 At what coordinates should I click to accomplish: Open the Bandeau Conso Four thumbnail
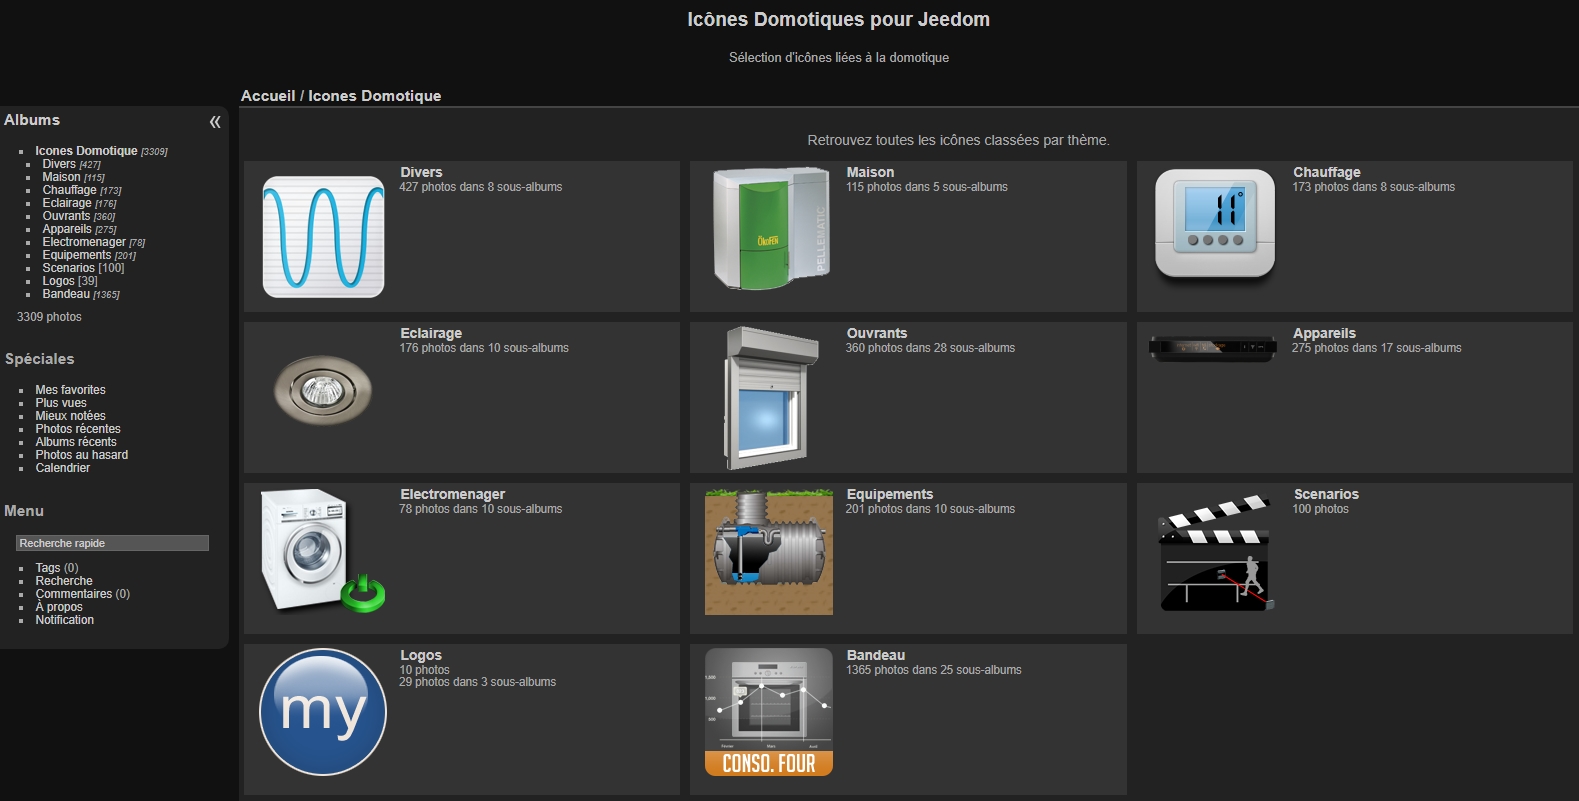(769, 712)
